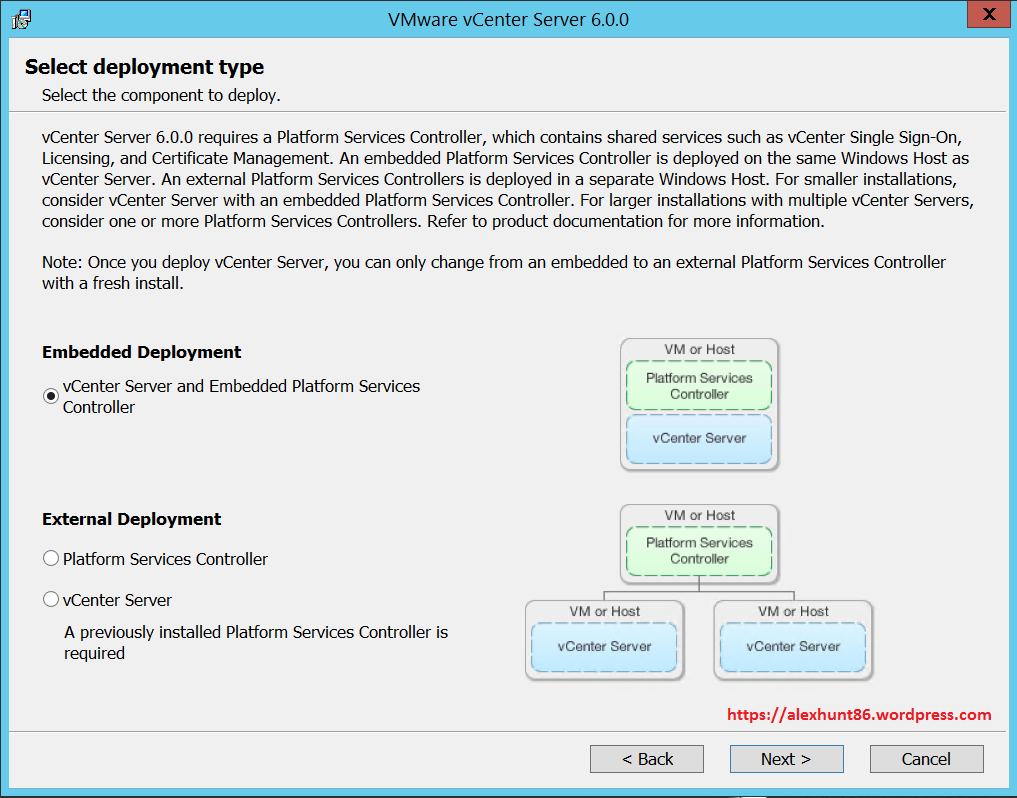Choose the external vCenter Server radio option
This screenshot has height=798, width=1017.
click(51, 599)
